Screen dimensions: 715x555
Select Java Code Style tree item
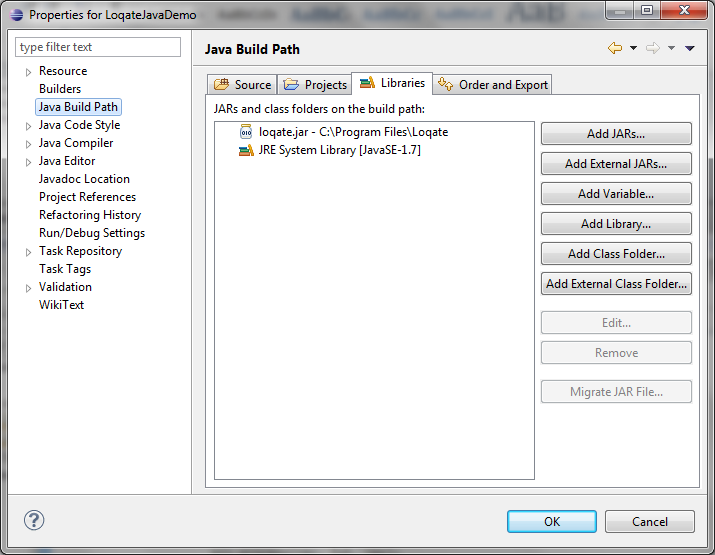[79, 125]
